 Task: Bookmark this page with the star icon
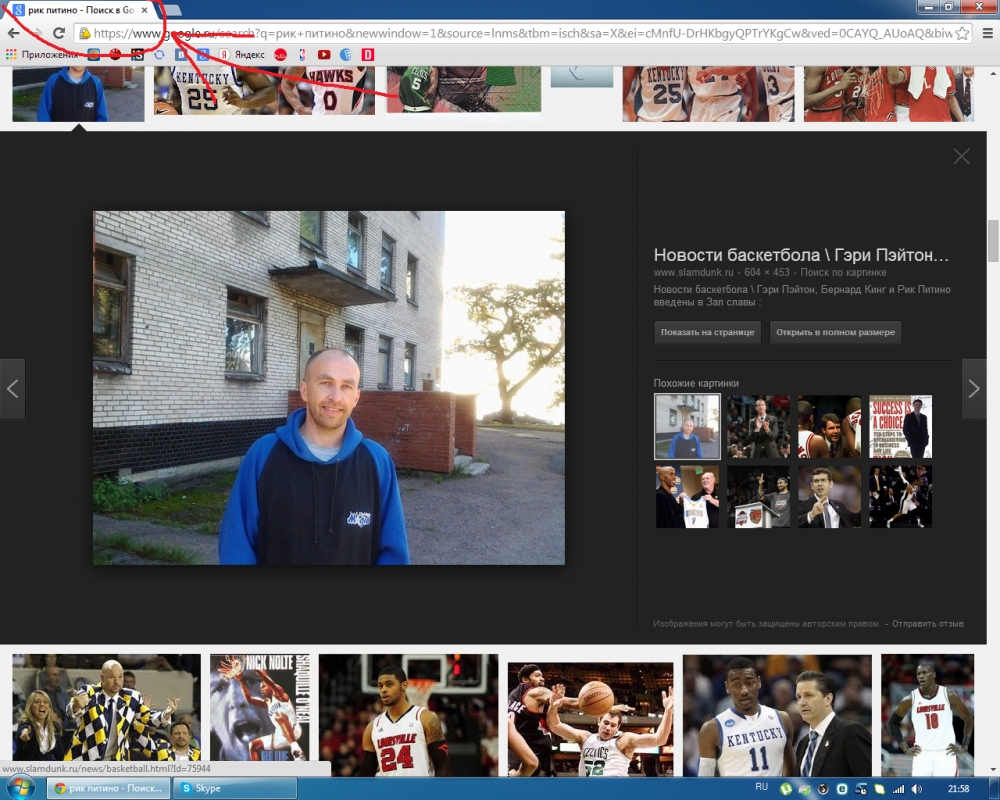tap(962, 33)
